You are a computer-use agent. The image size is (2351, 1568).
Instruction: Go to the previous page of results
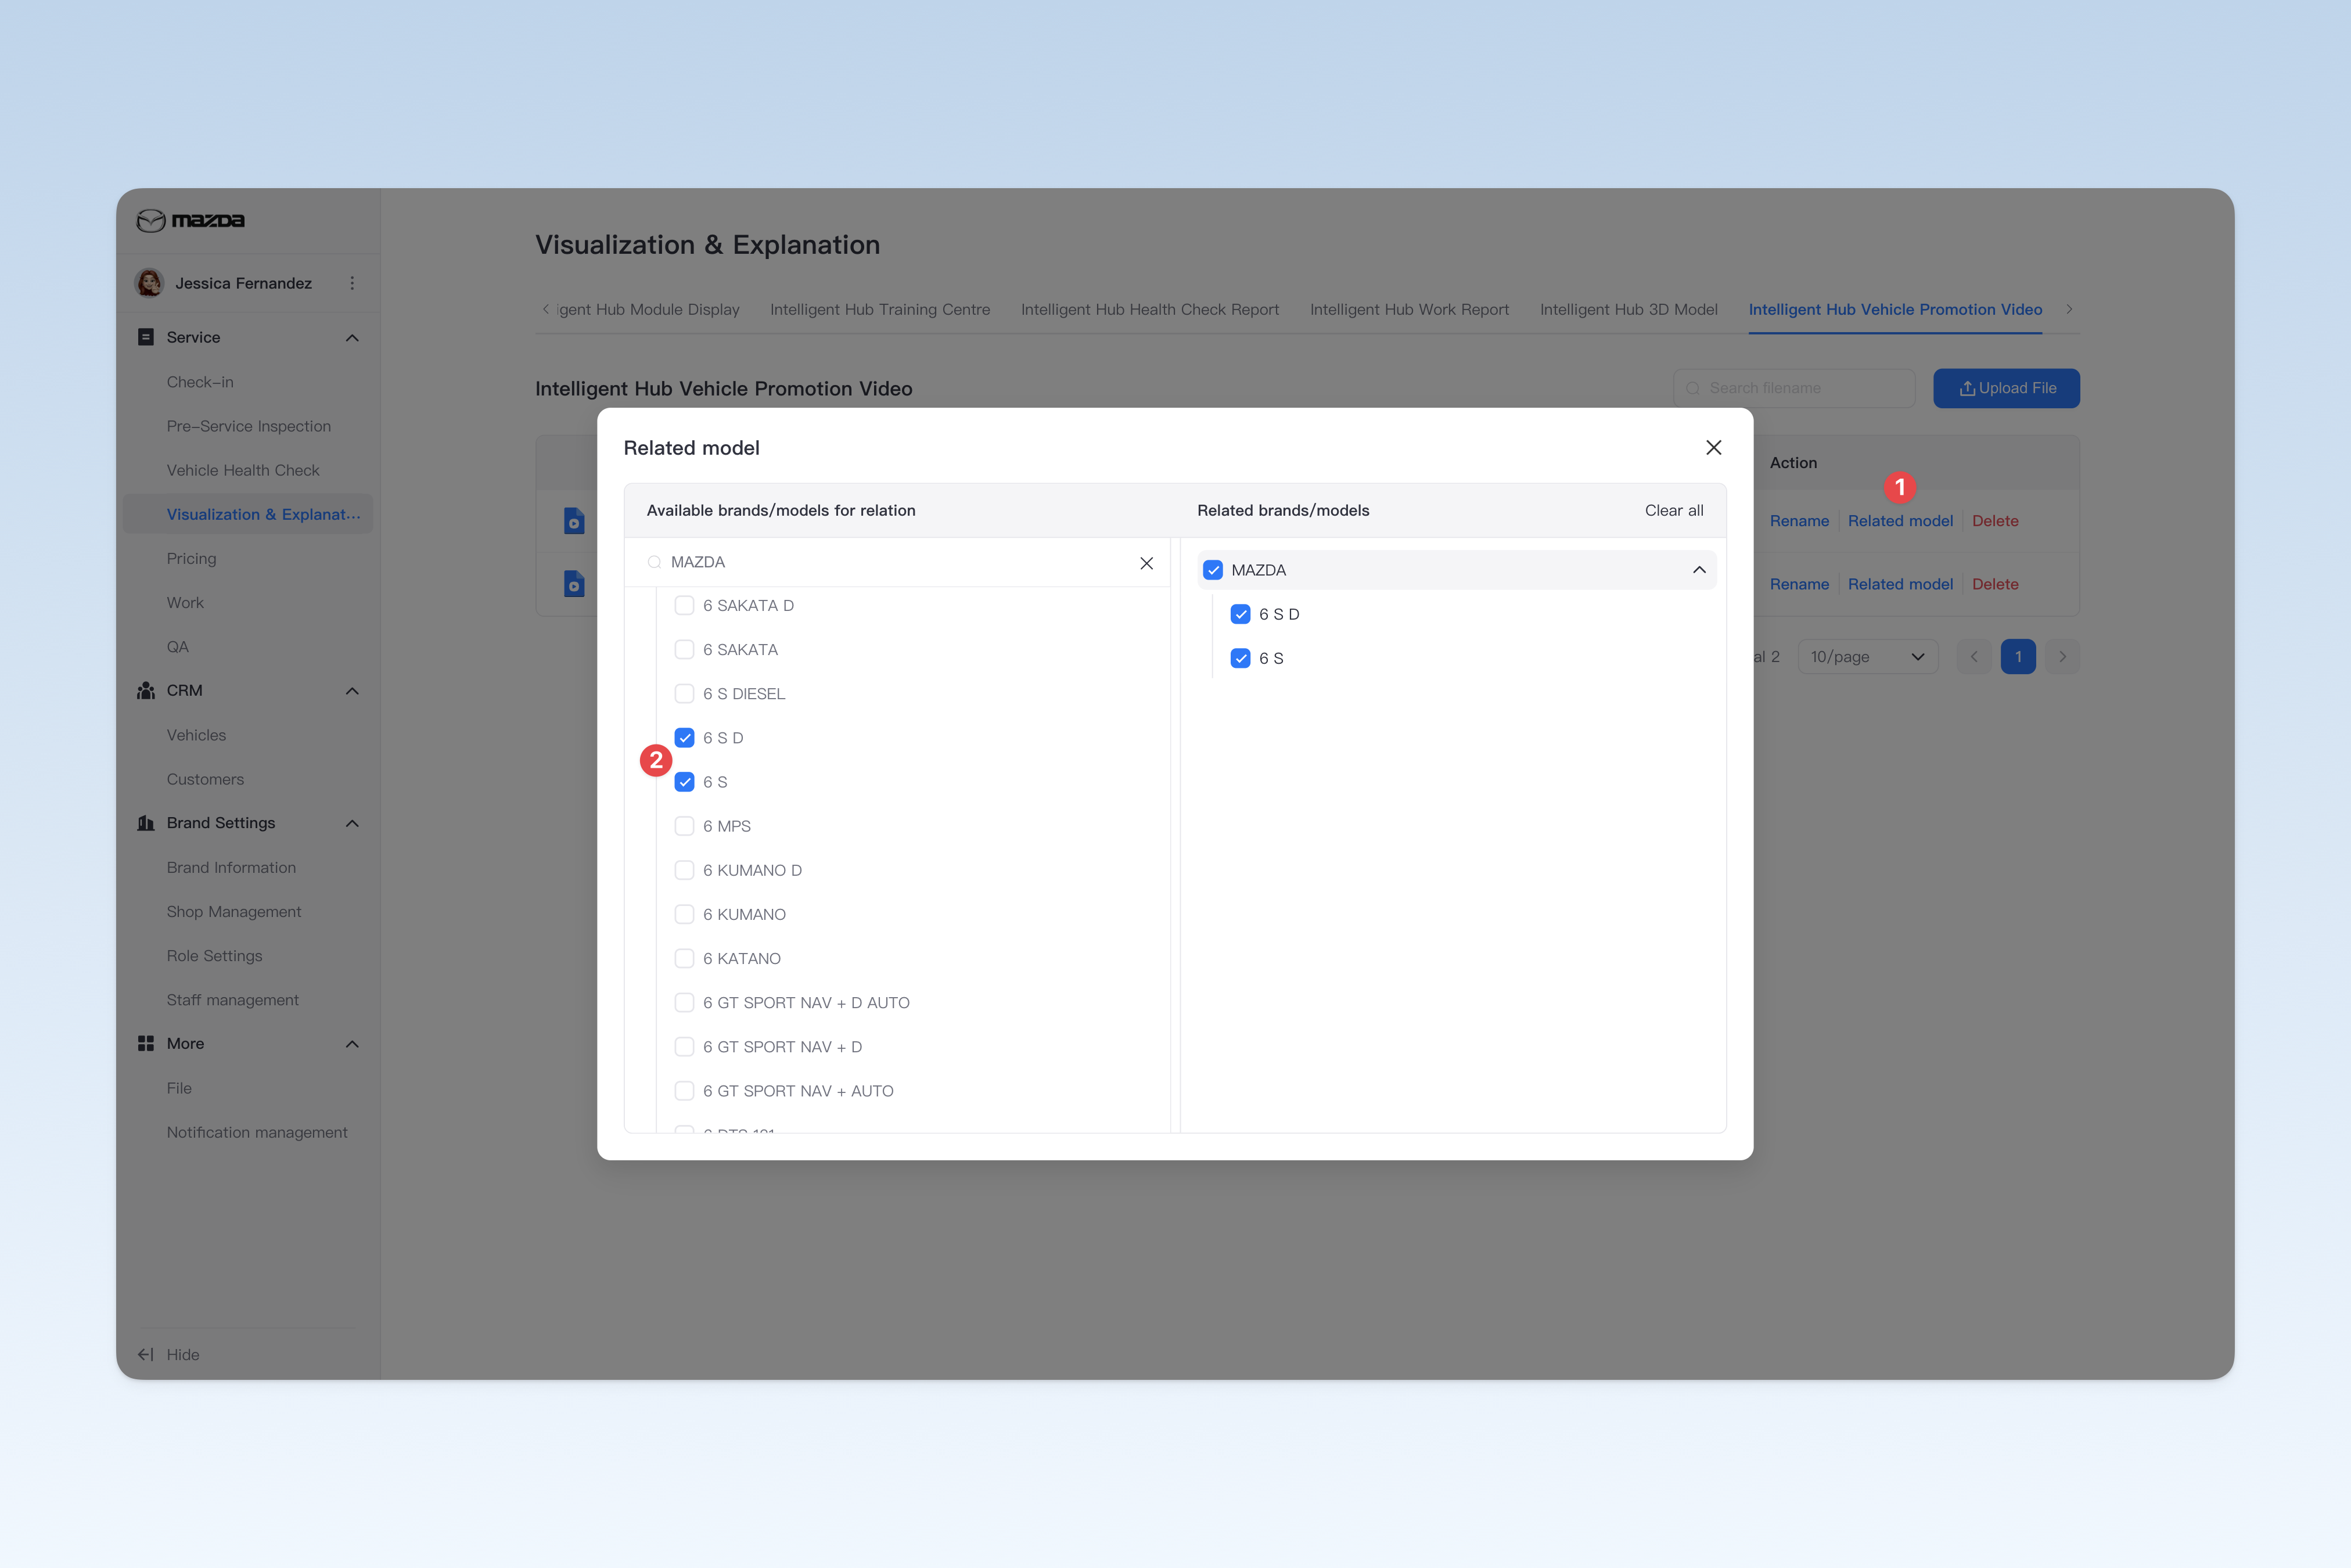(1974, 657)
